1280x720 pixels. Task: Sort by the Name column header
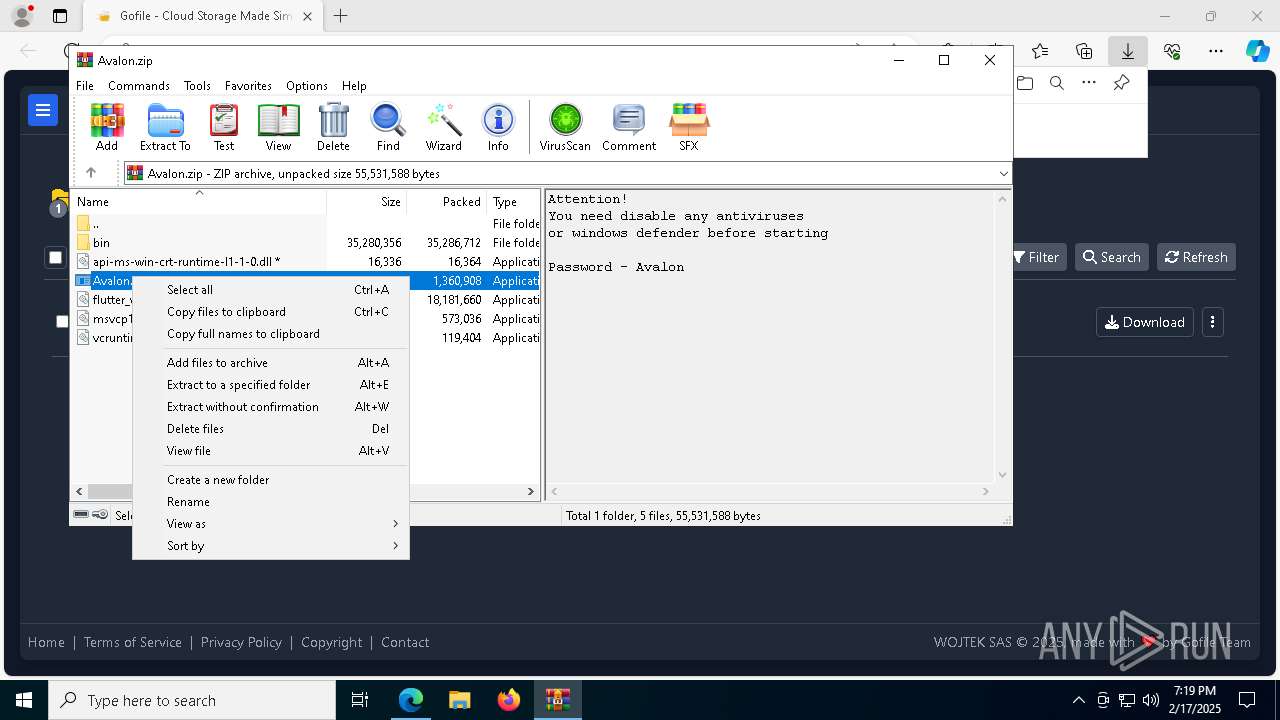200,202
